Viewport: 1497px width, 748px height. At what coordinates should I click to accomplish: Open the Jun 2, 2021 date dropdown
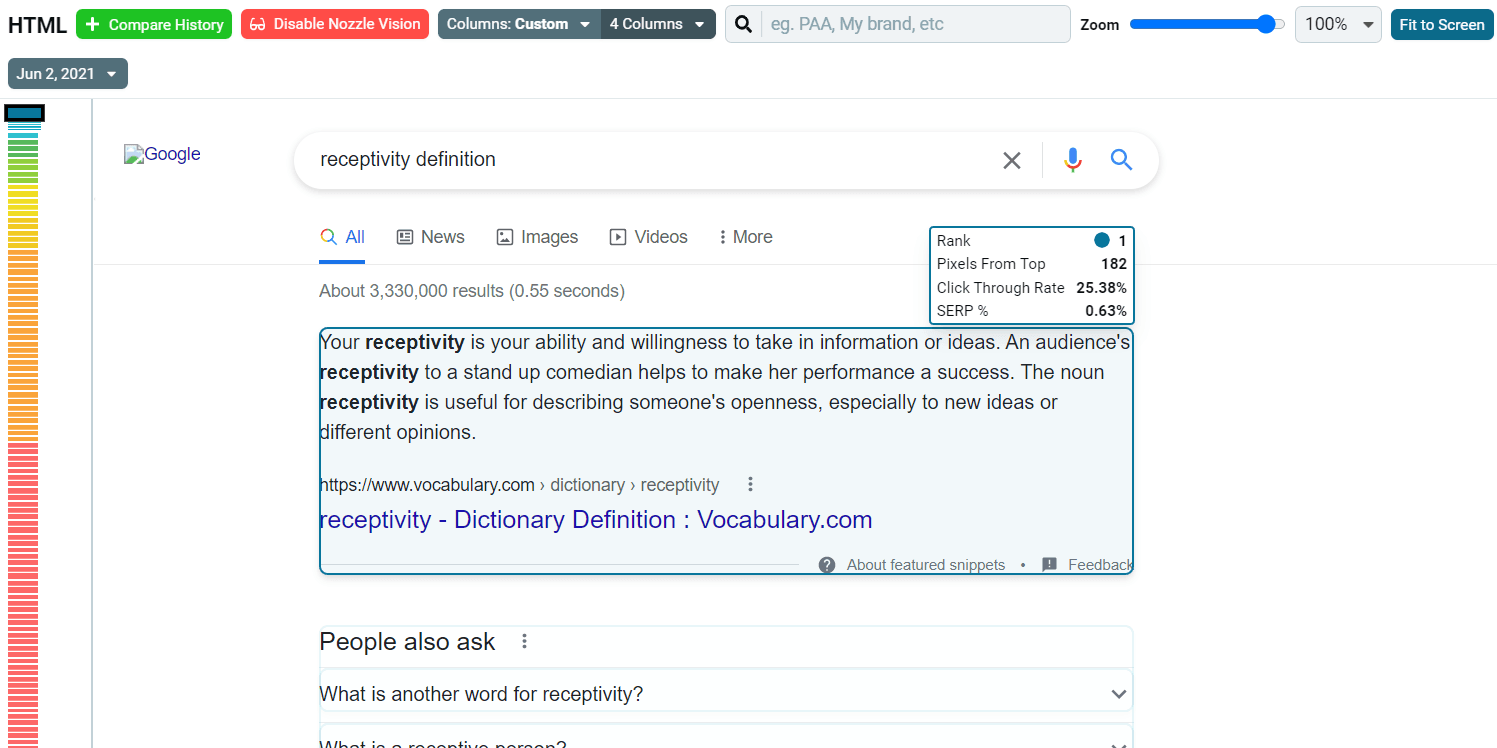point(68,74)
